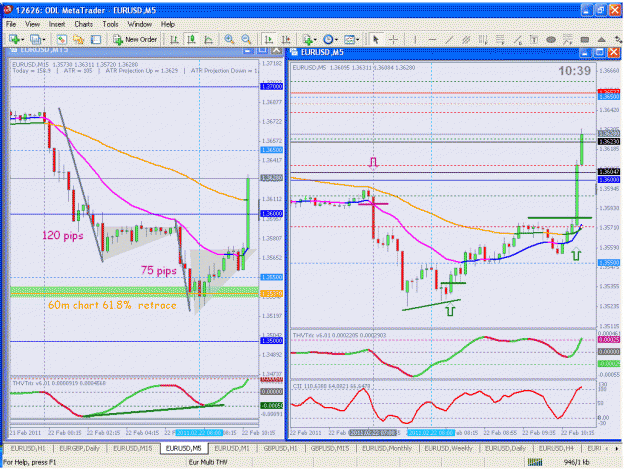
Task: Select the Equidistant Channel tool
Action: click(x=466, y=39)
